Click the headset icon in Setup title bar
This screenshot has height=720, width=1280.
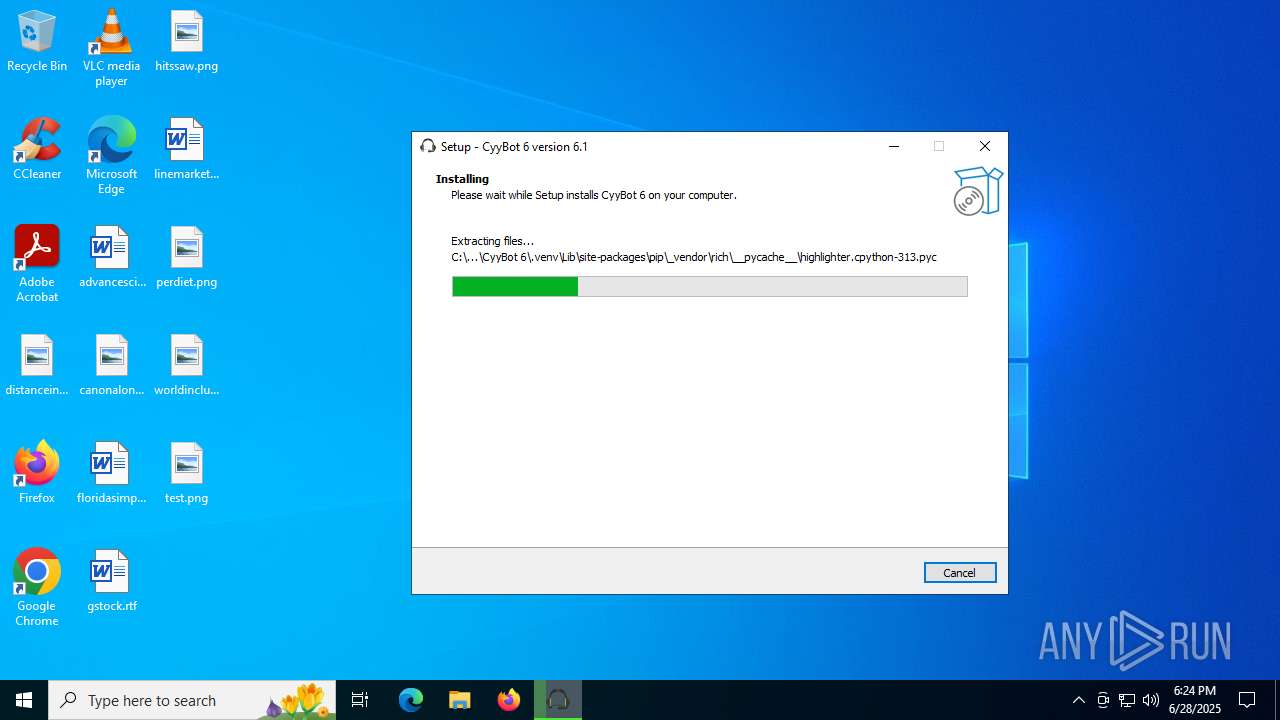pyautogui.click(x=428, y=146)
